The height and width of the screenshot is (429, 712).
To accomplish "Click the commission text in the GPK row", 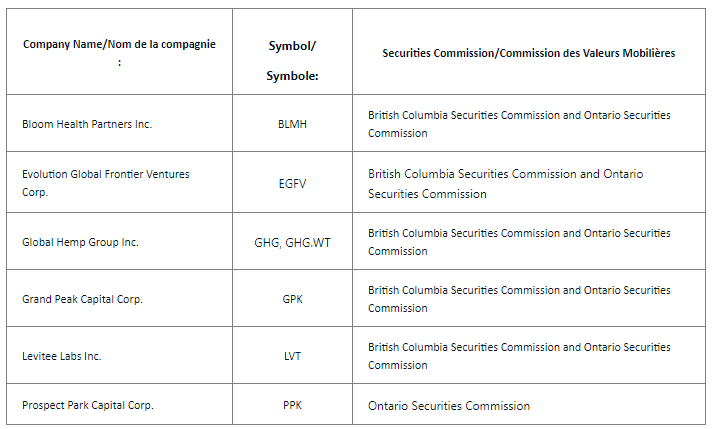I will [x=519, y=299].
